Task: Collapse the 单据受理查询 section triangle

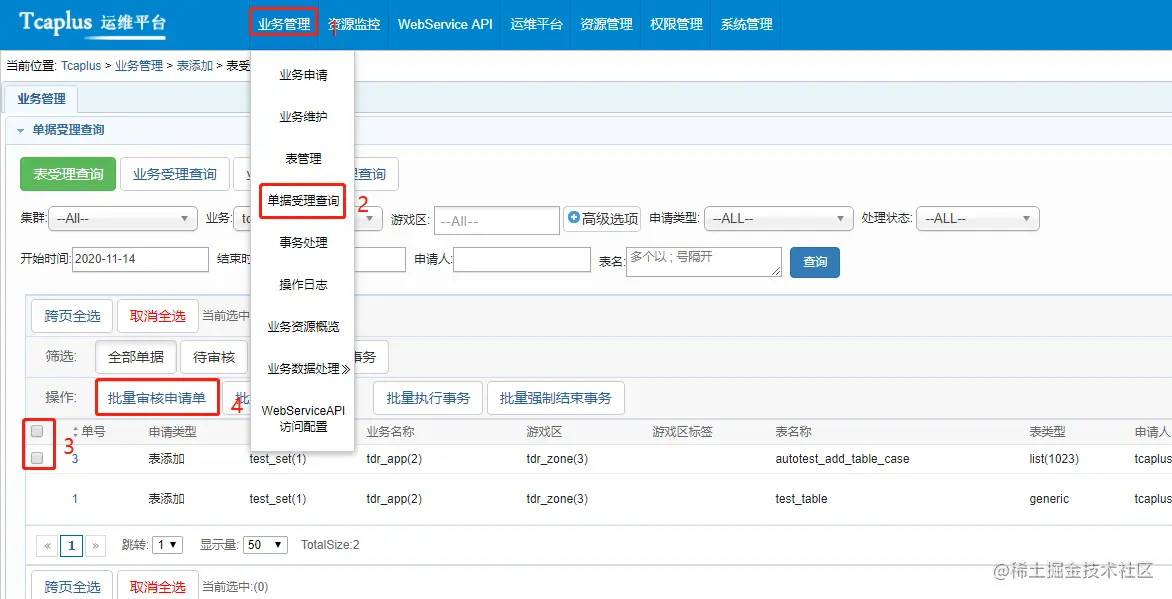Action: click(x=20, y=130)
